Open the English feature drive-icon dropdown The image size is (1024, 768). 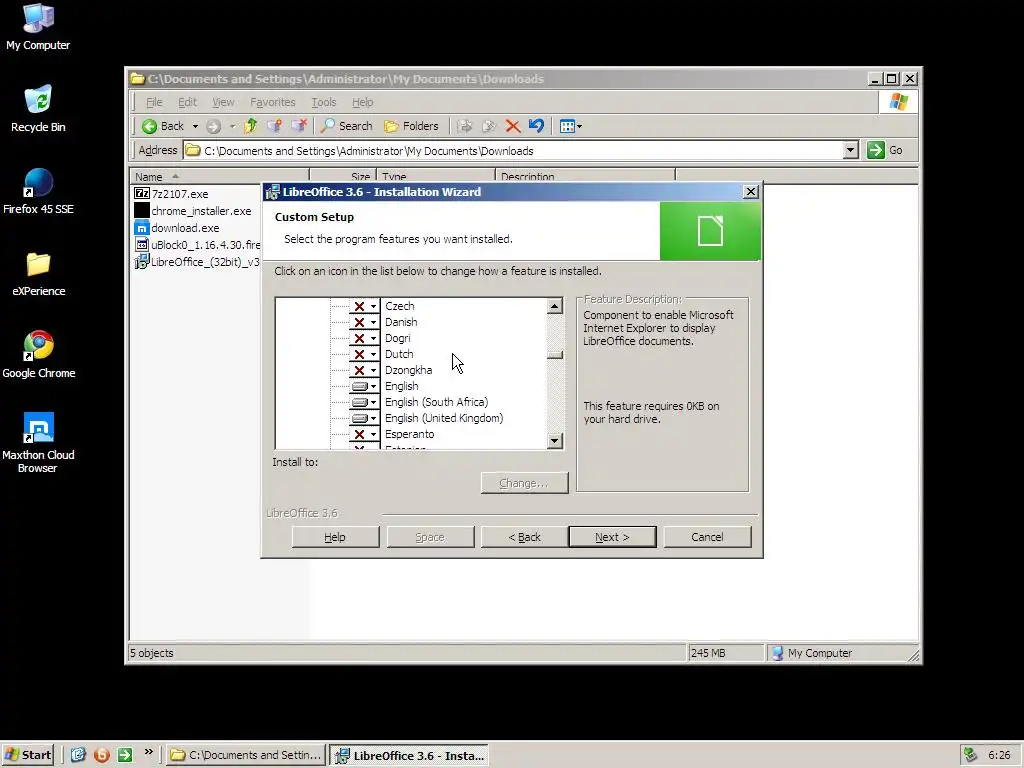(364, 386)
